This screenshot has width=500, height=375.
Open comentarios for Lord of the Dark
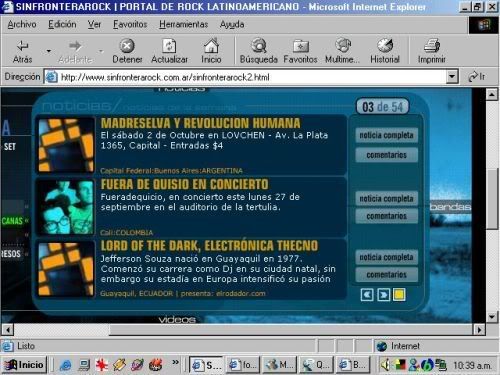click(386, 275)
